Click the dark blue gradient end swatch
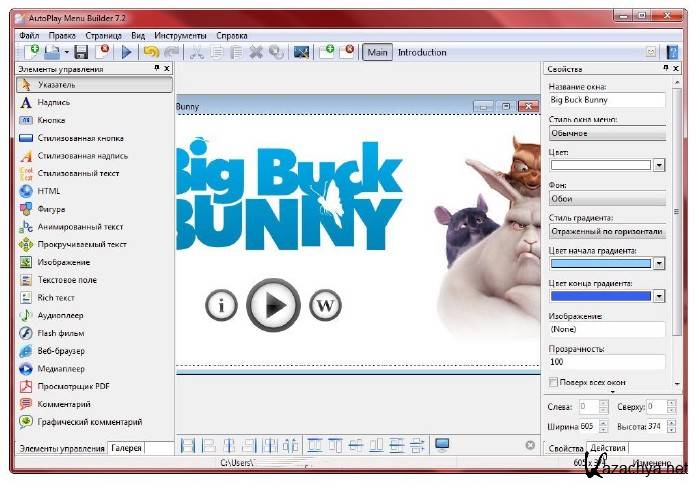The height and width of the screenshot is (487, 700). (600, 296)
